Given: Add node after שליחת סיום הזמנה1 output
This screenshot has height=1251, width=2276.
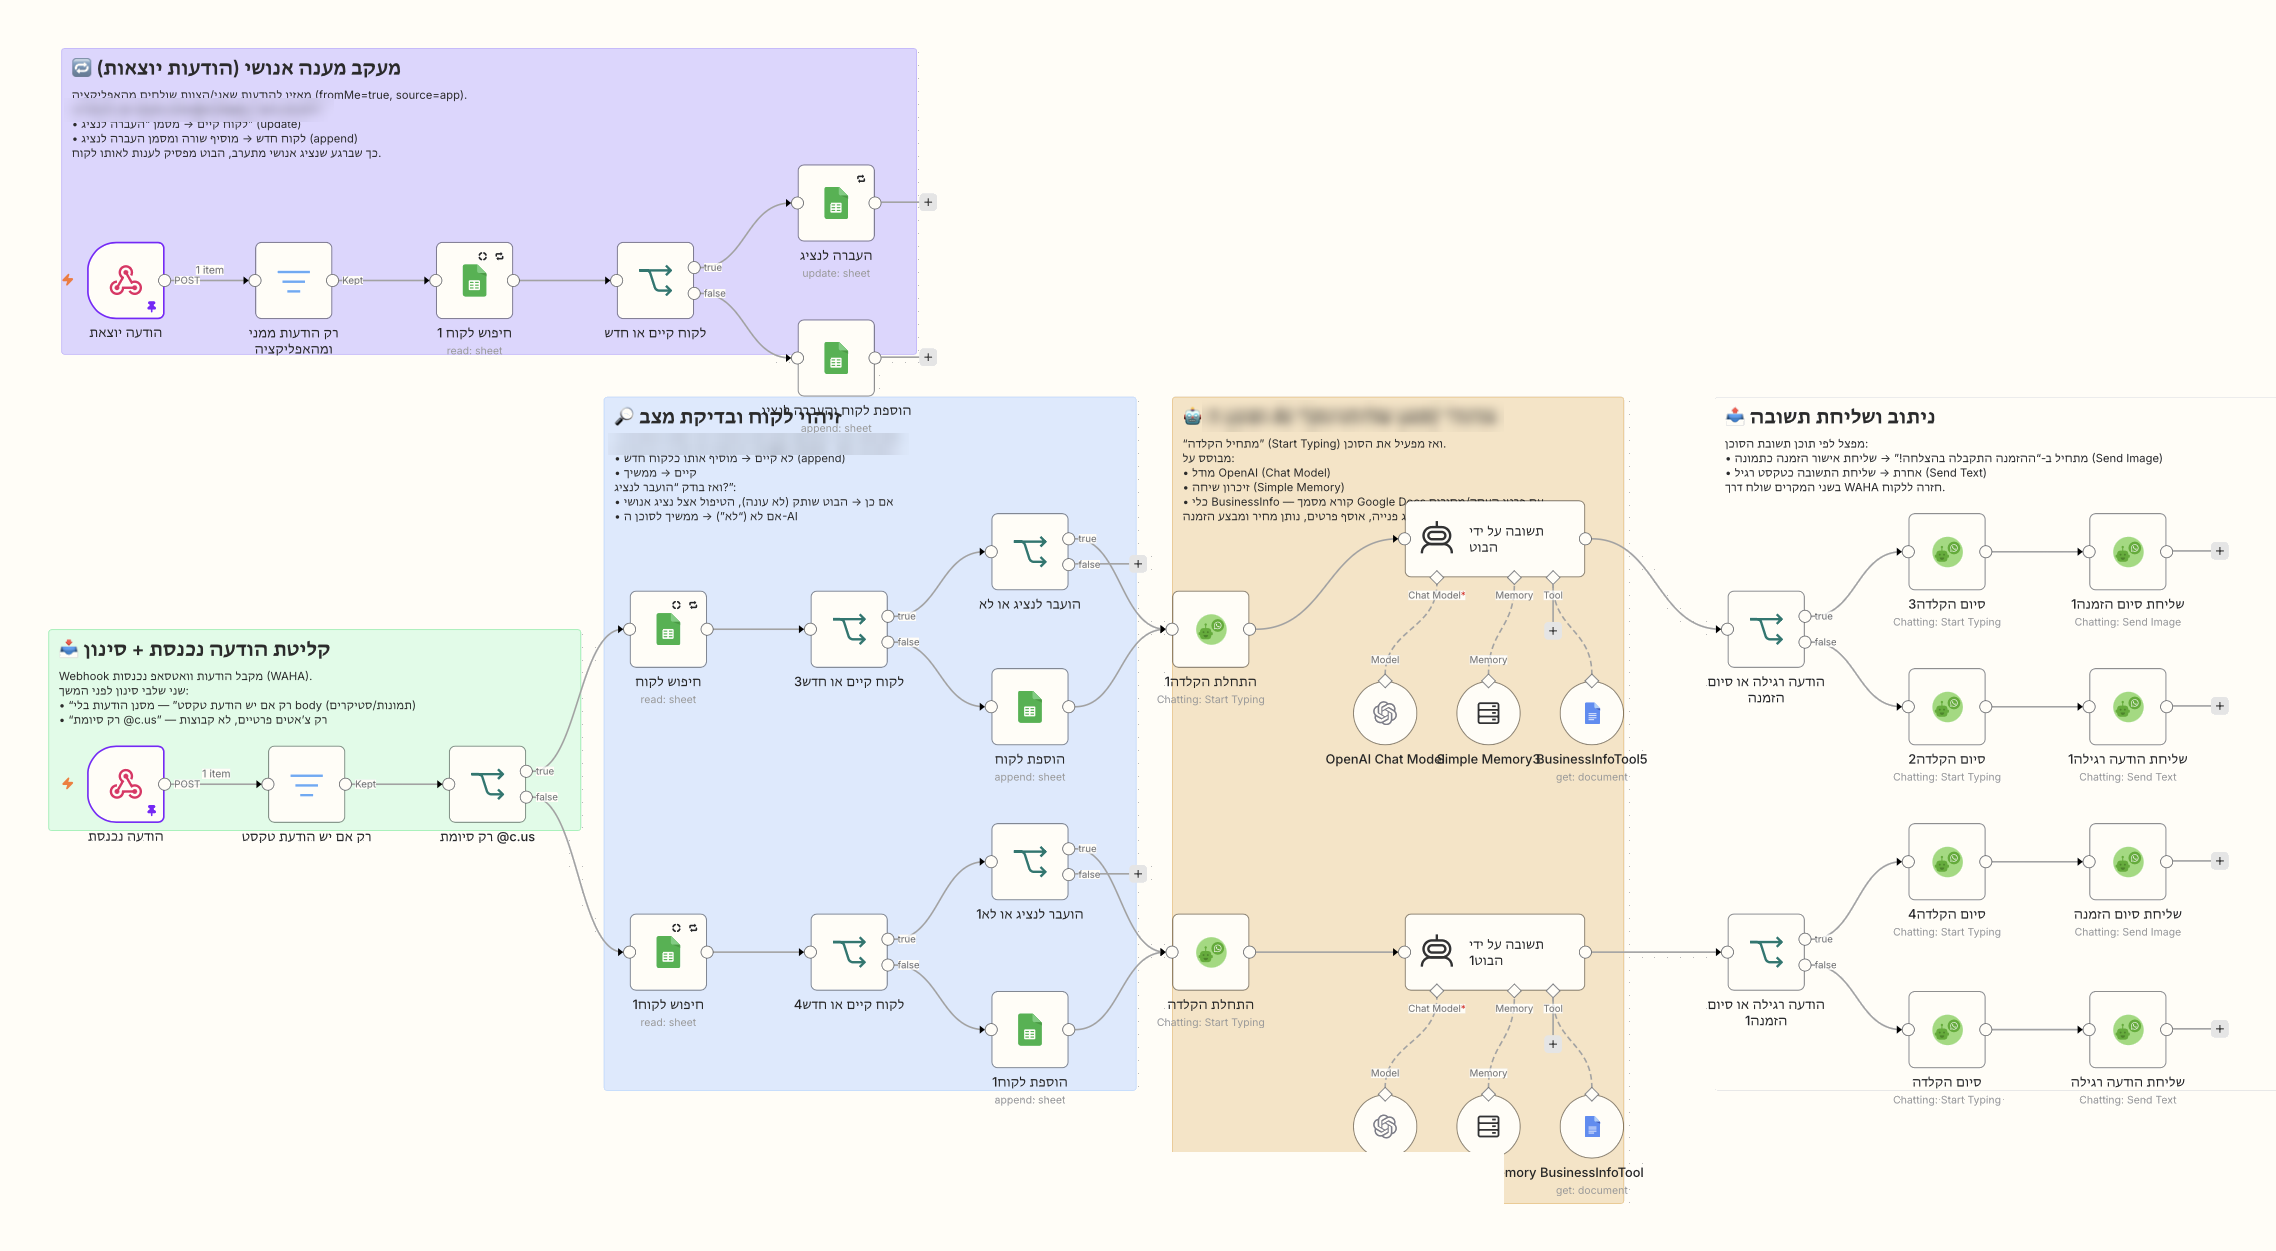Looking at the screenshot, I should click(x=2220, y=552).
